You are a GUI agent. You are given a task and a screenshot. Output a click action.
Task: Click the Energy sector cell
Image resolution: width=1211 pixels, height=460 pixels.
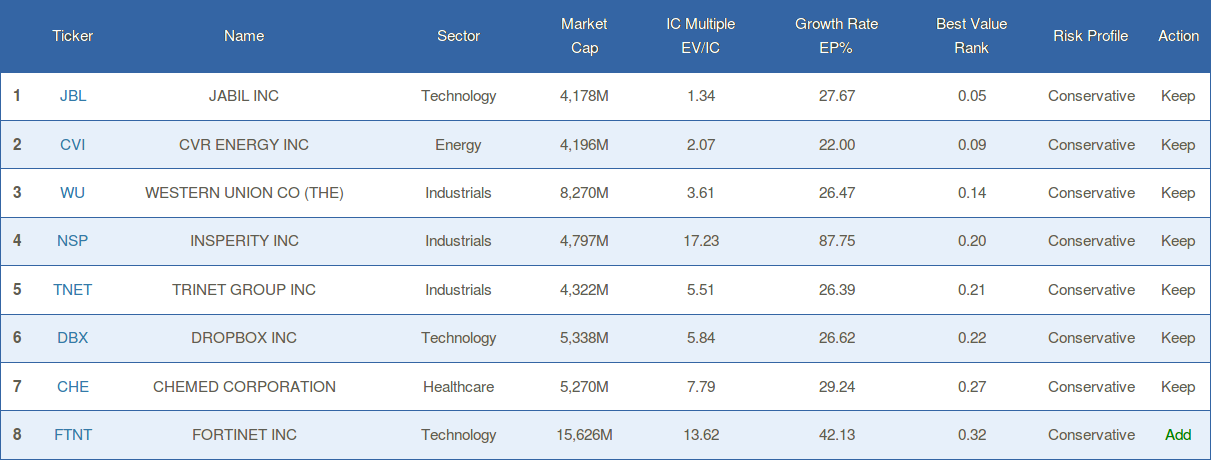[x=459, y=145]
